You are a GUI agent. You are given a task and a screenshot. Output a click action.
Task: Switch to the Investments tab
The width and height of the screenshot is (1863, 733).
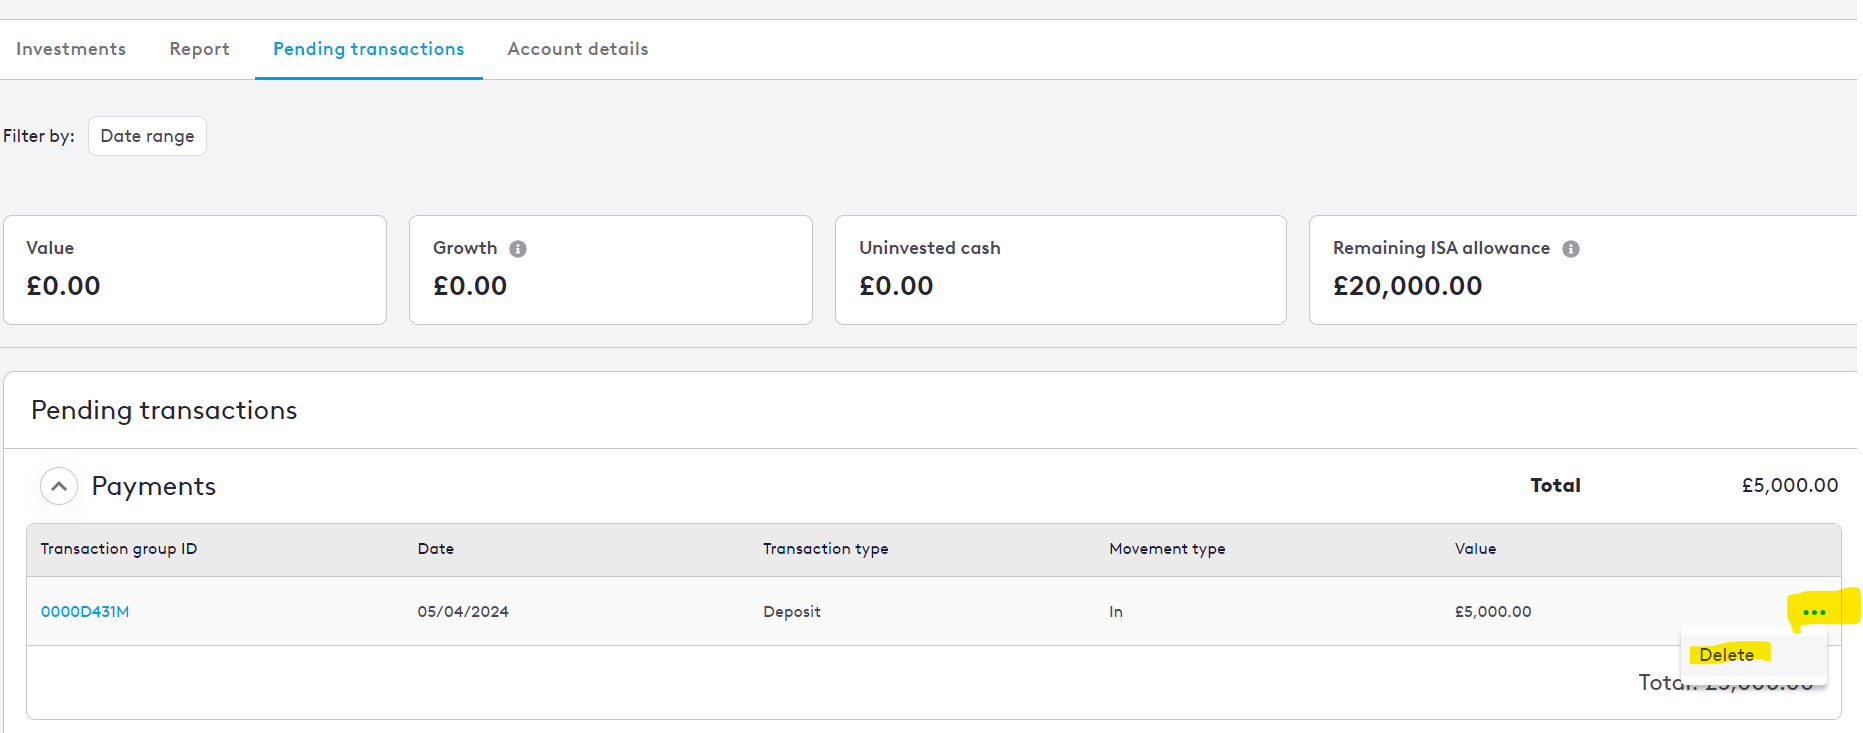[x=71, y=49]
